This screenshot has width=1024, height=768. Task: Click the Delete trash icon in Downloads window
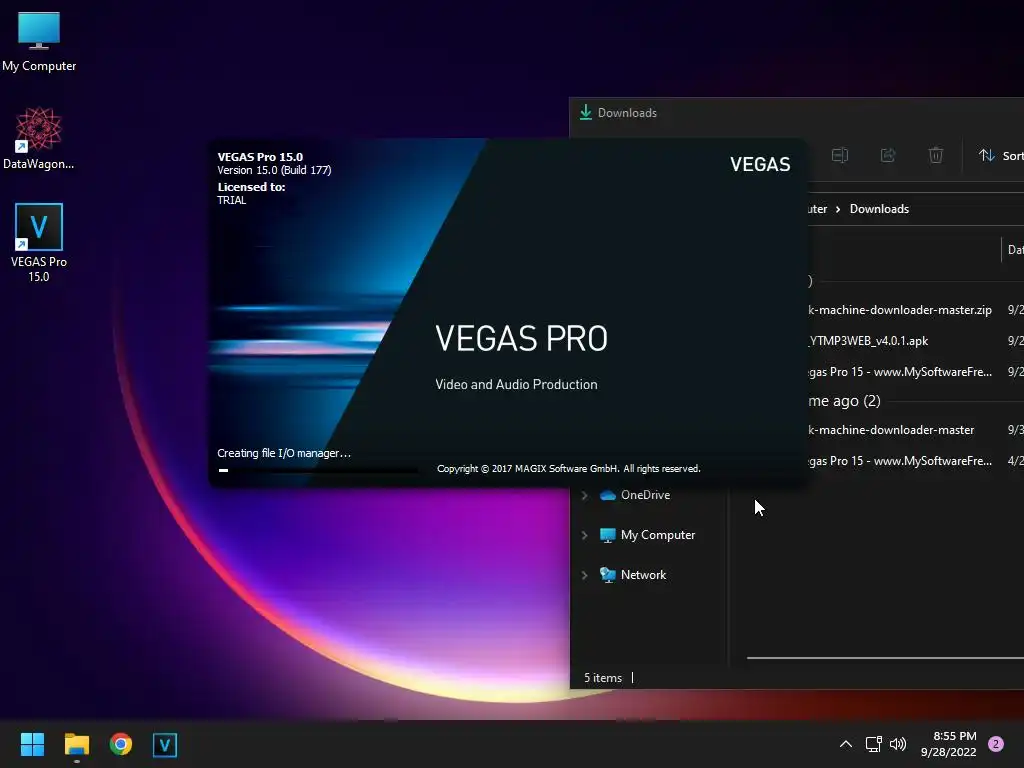pos(936,155)
